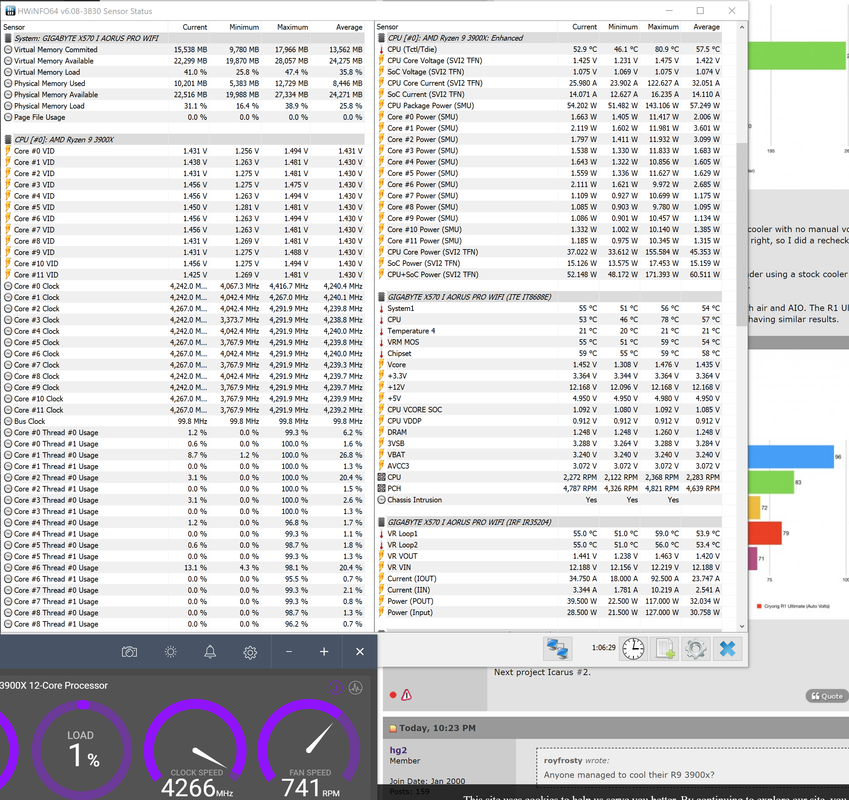Image resolution: width=849 pixels, height=800 pixels.
Task: Select the CPU+SoC Power (SVI2 TFN) row
Action: tap(549, 274)
